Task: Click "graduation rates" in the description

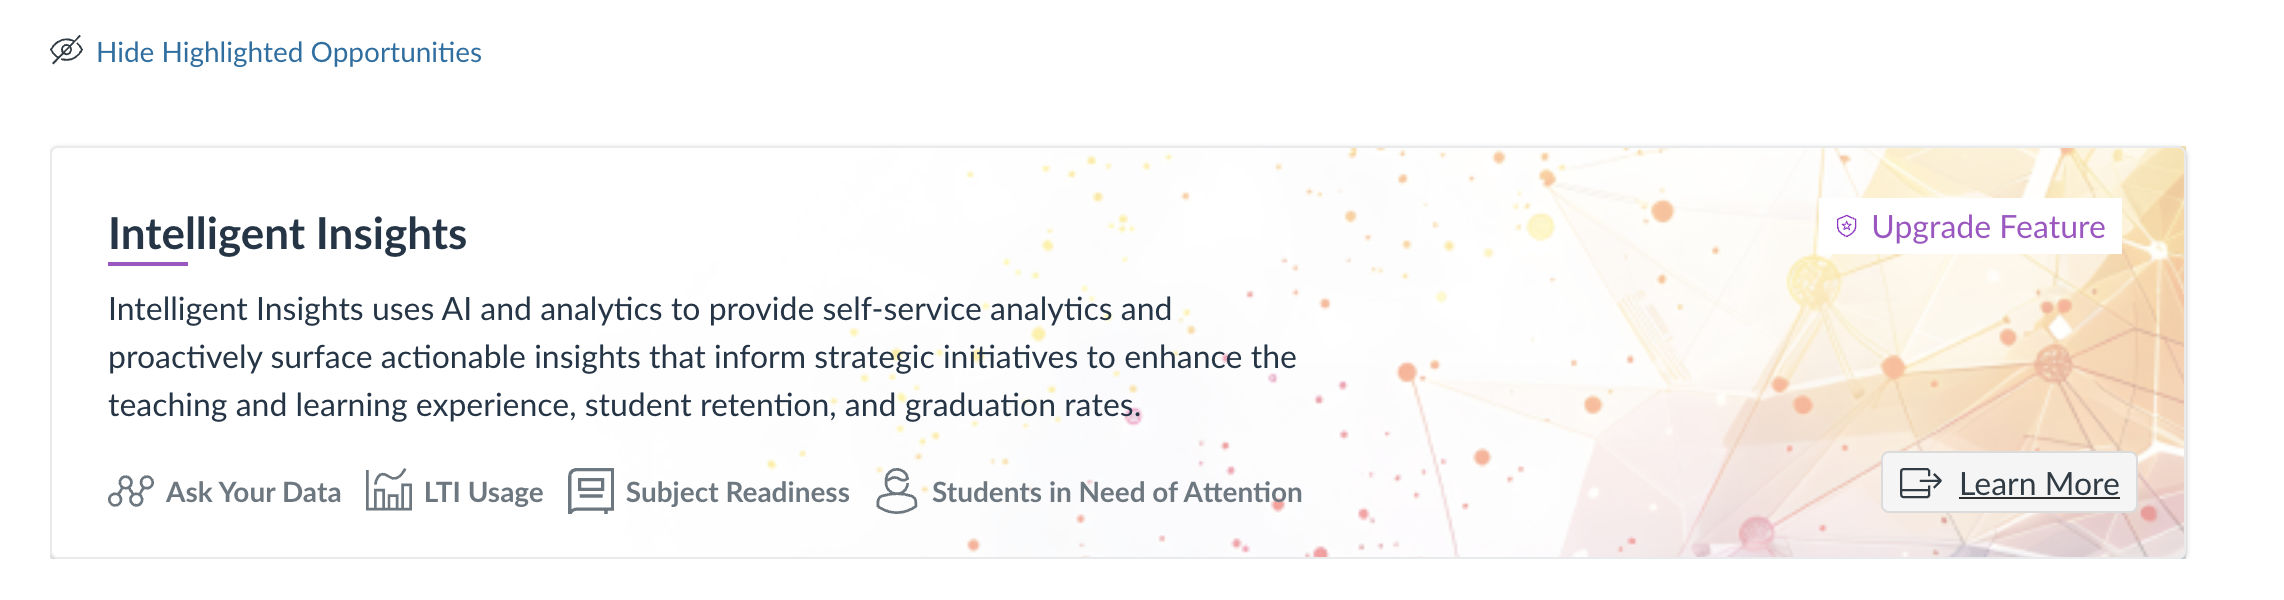Action: point(1022,405)
